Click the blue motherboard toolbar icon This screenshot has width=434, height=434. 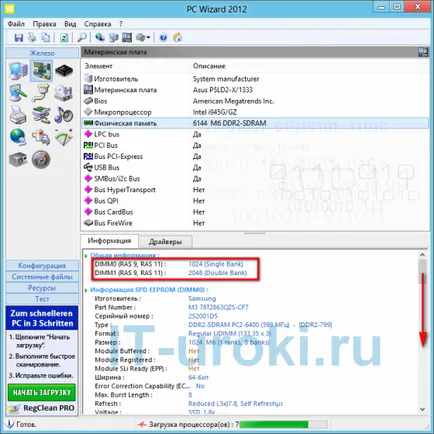tap(127, 37)
